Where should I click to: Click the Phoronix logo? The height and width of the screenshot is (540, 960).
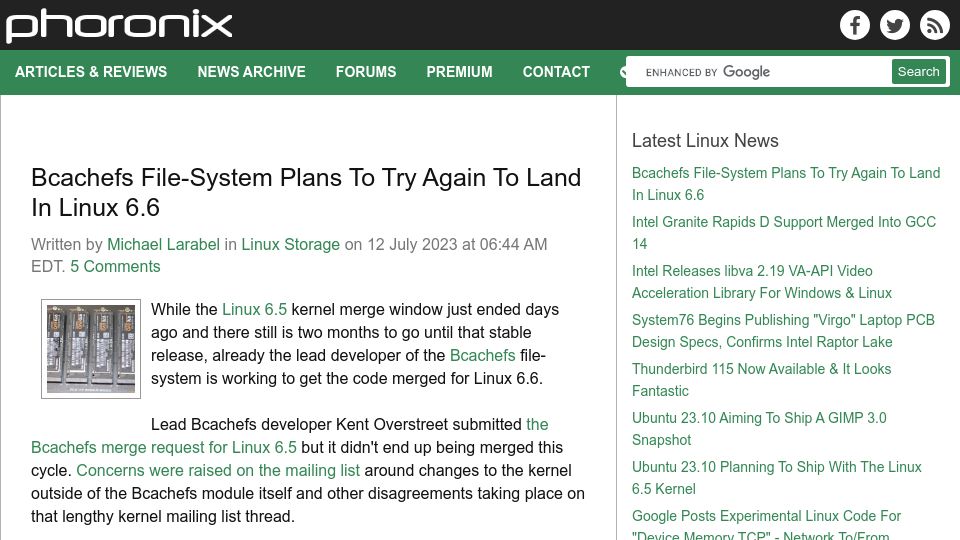coord(119,26)
